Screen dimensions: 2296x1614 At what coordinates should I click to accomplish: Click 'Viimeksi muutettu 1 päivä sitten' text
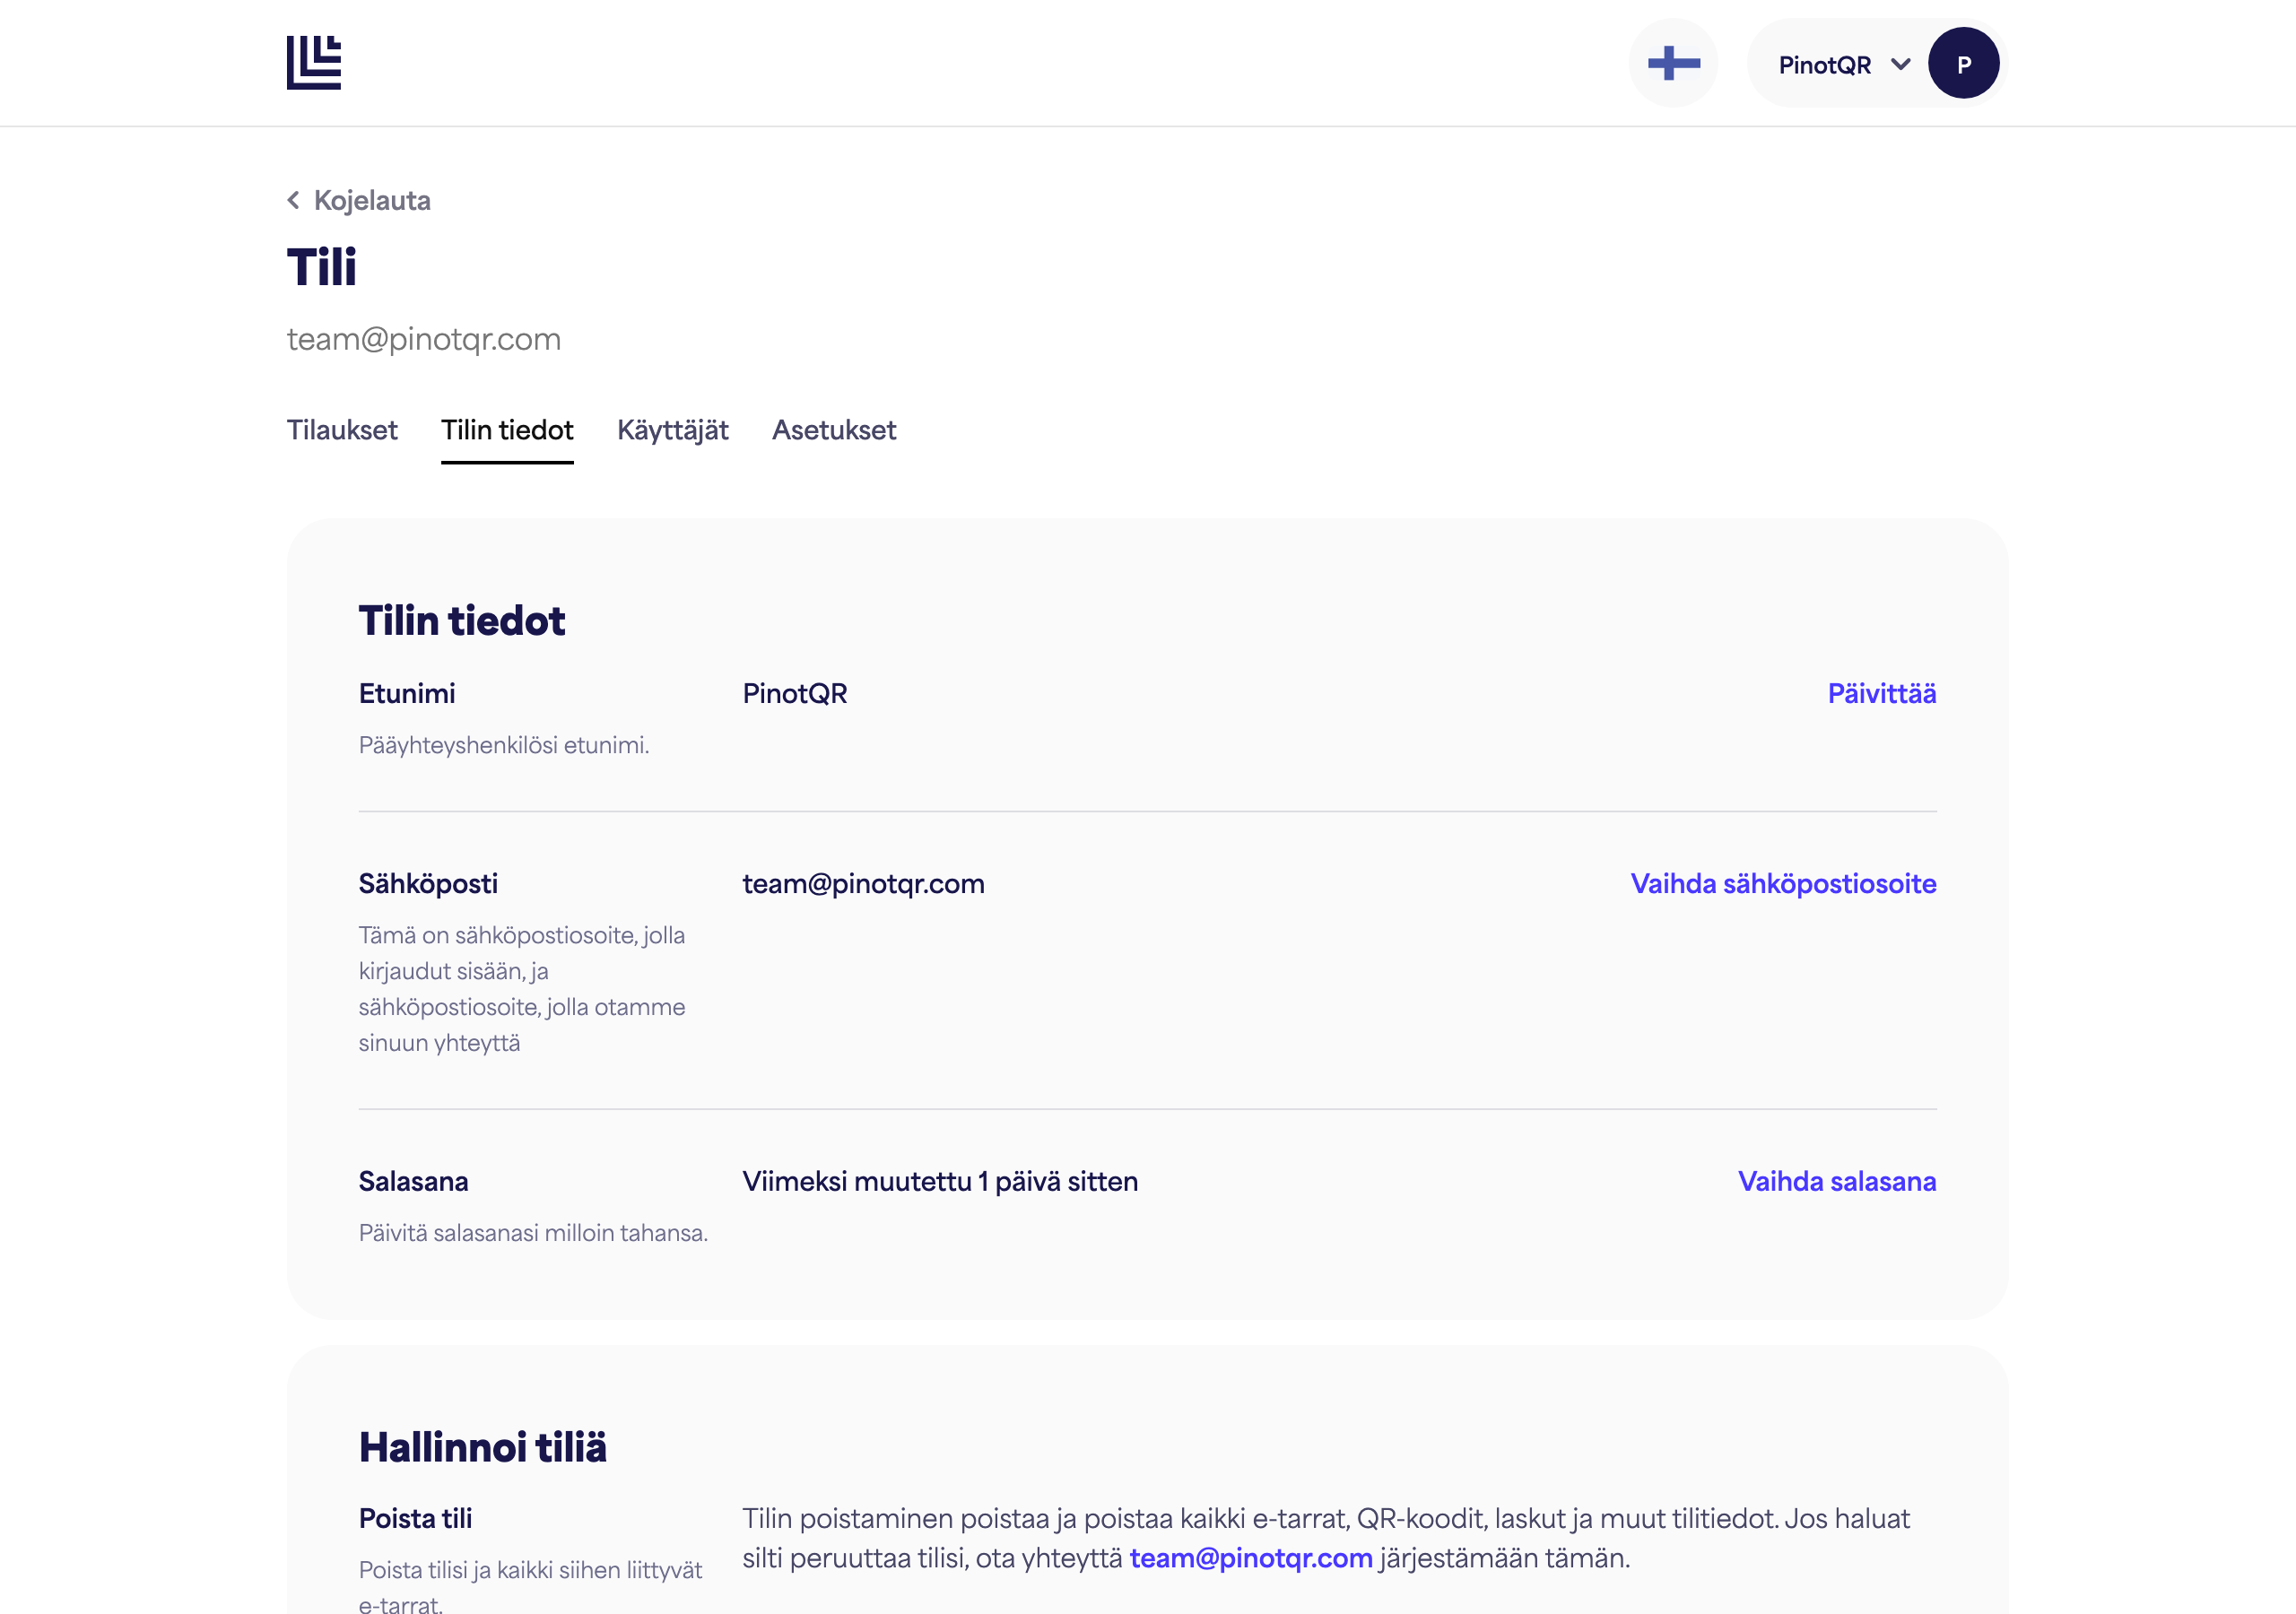coord(939,1181)
